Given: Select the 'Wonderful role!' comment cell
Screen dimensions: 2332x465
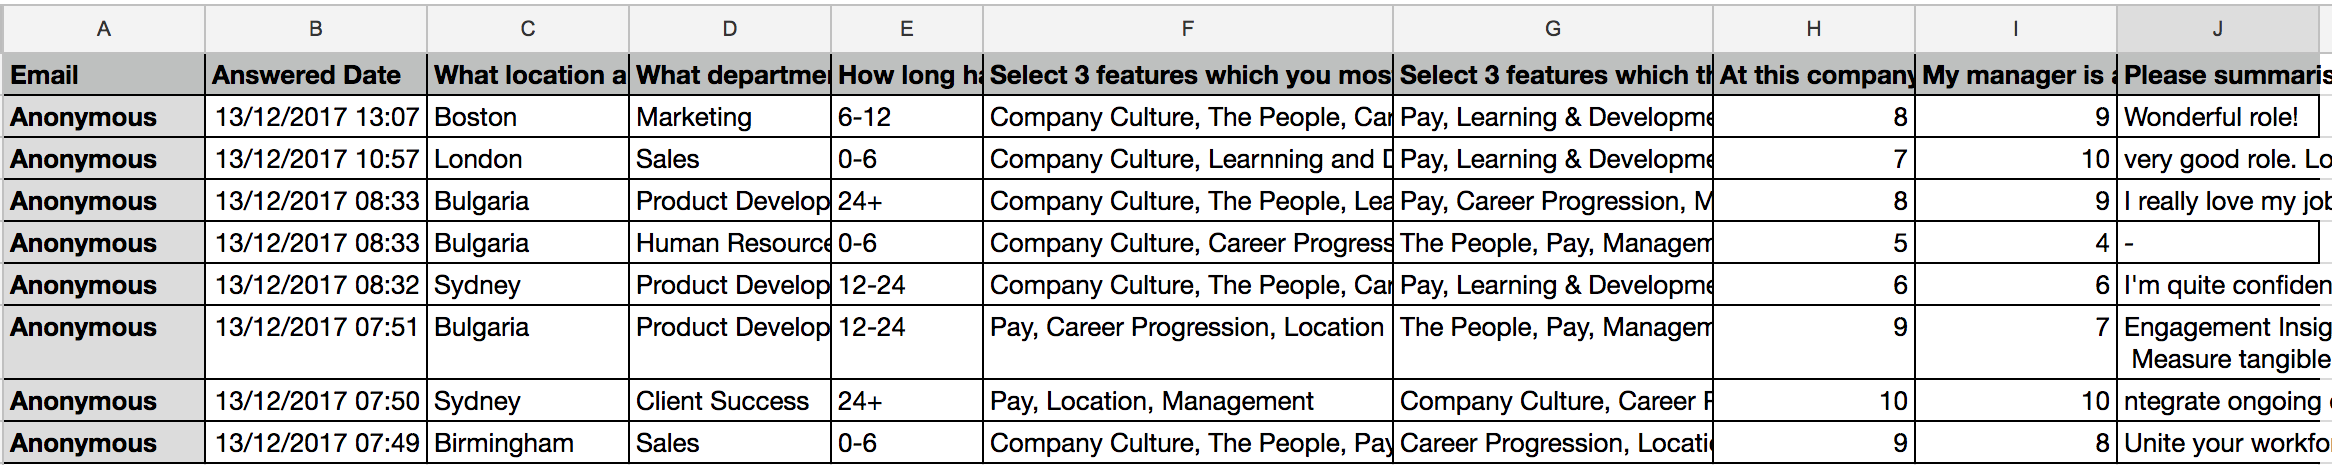Looking at the screenshot, I should coord(2218,117).
